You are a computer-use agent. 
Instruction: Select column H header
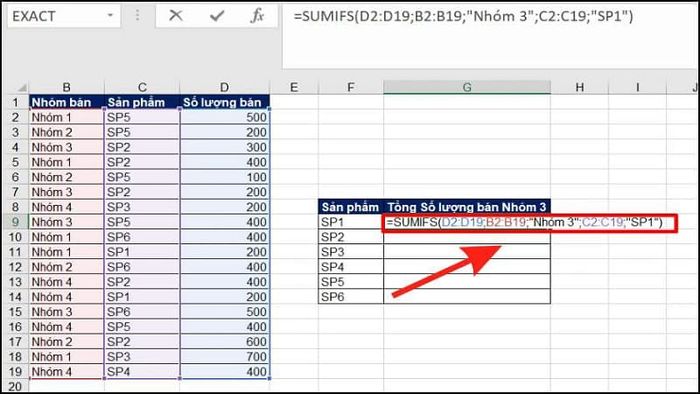[x=579, y=87]
